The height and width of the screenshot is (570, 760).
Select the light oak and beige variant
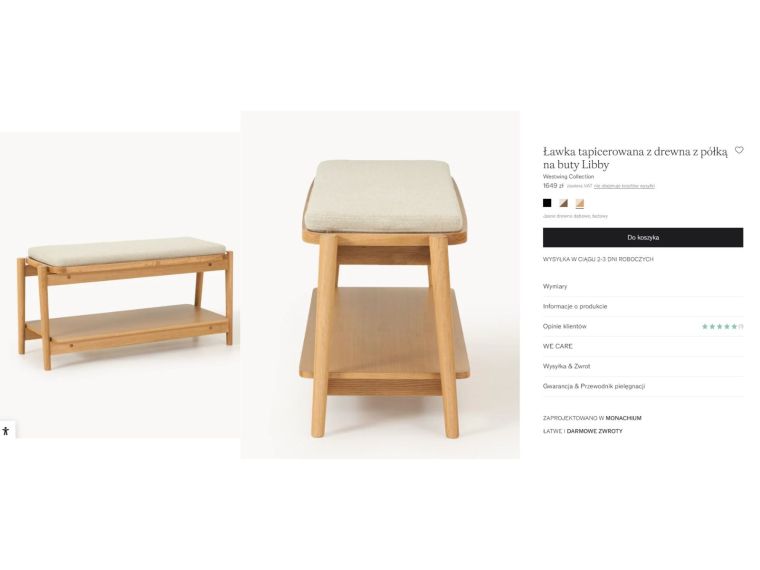(580, 203)
